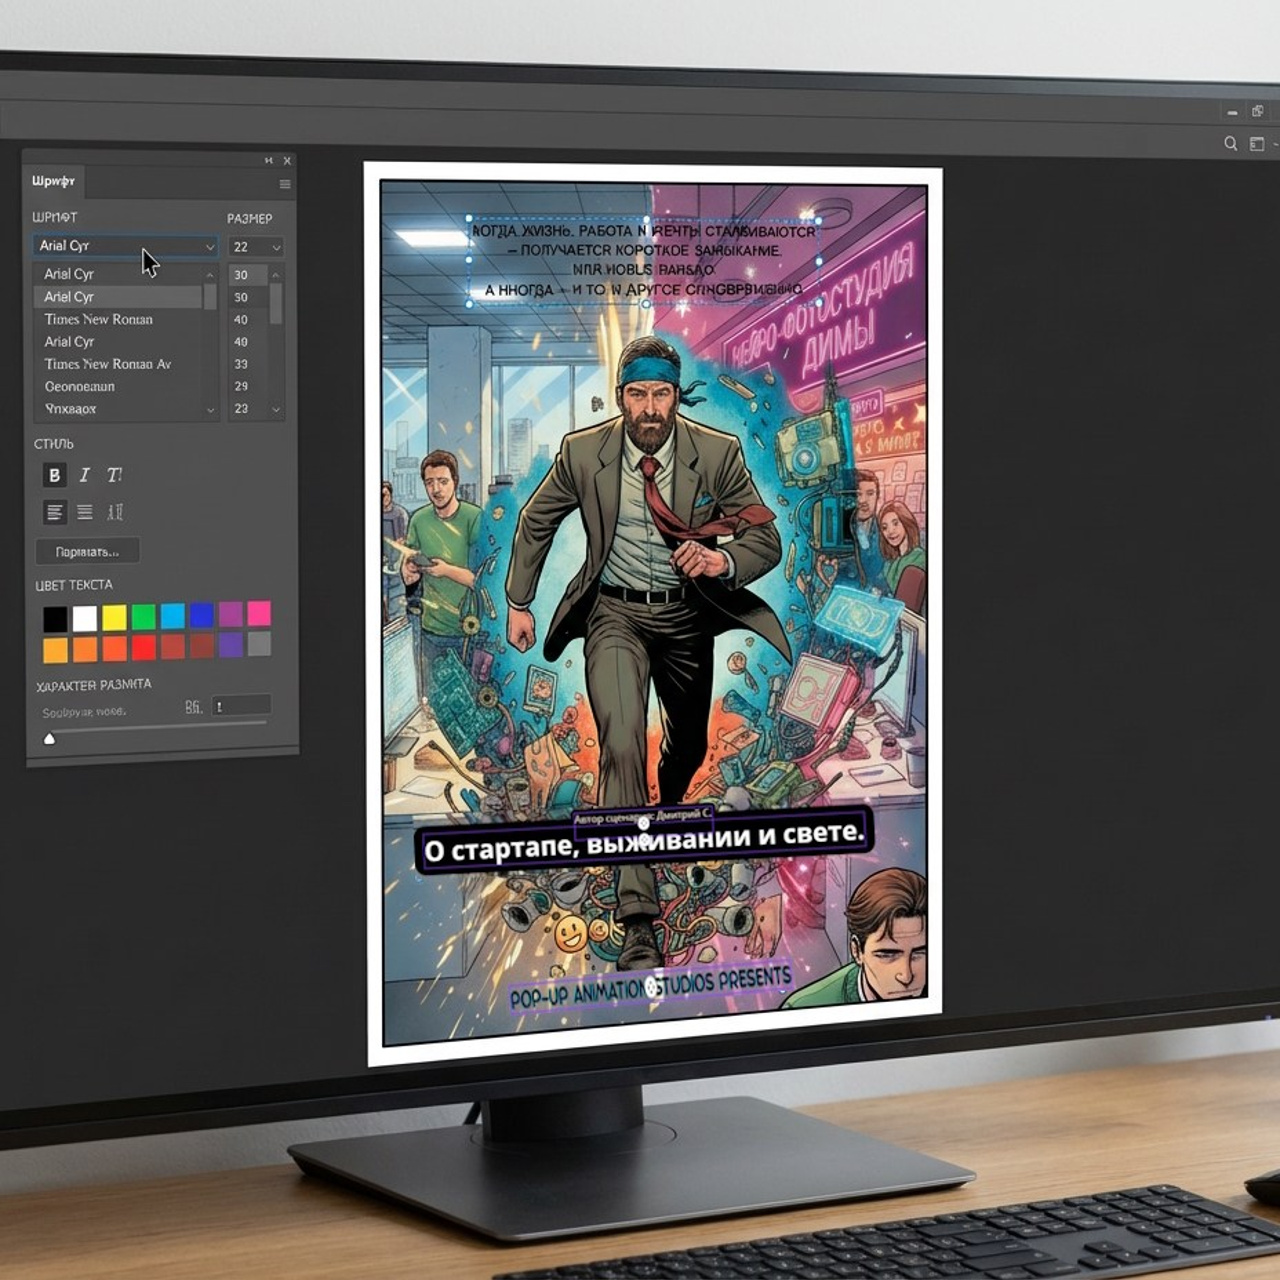Enable left text alignment

click(x=55, y=512)
